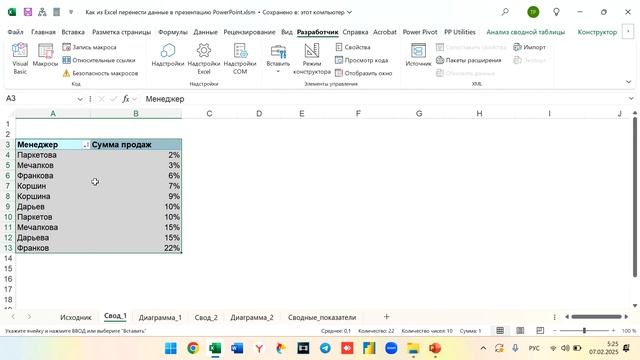This screenshot has height=360, width=640.
Task: Open the Файл menu
Action: (16, 32)
